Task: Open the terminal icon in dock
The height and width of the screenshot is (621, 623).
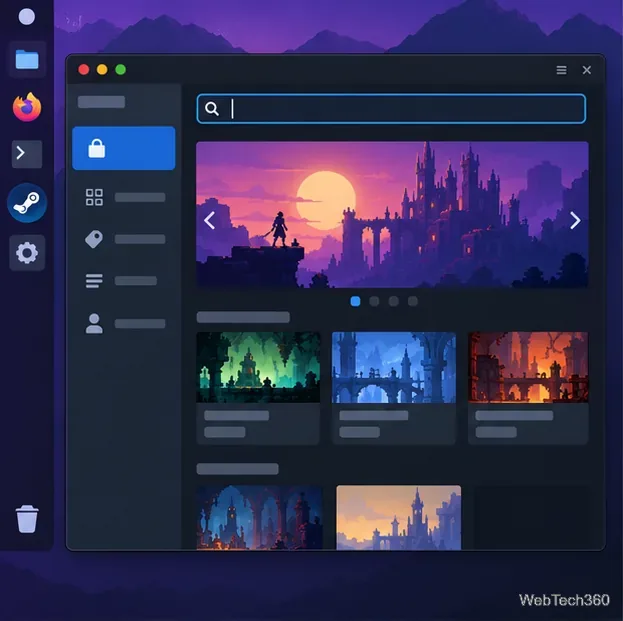Action: tap(27, 154)
